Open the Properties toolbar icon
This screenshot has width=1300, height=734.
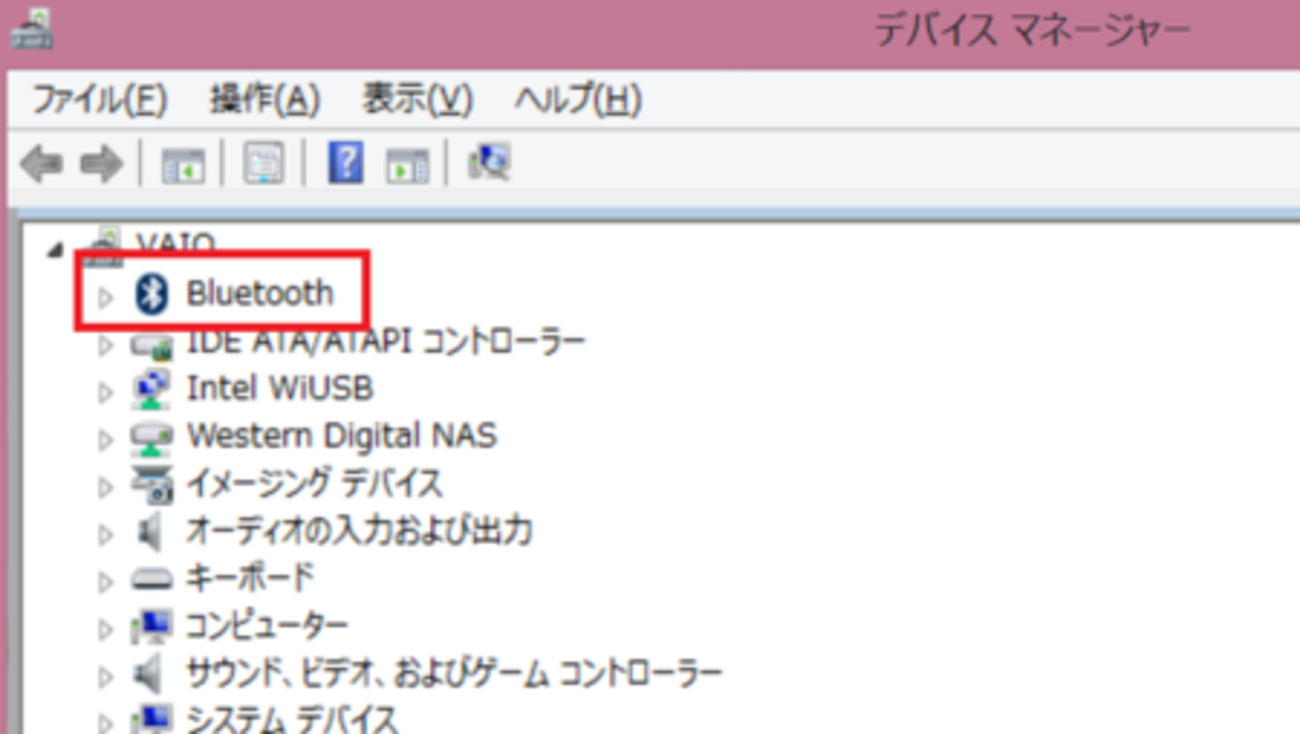(x=264, y=163)
